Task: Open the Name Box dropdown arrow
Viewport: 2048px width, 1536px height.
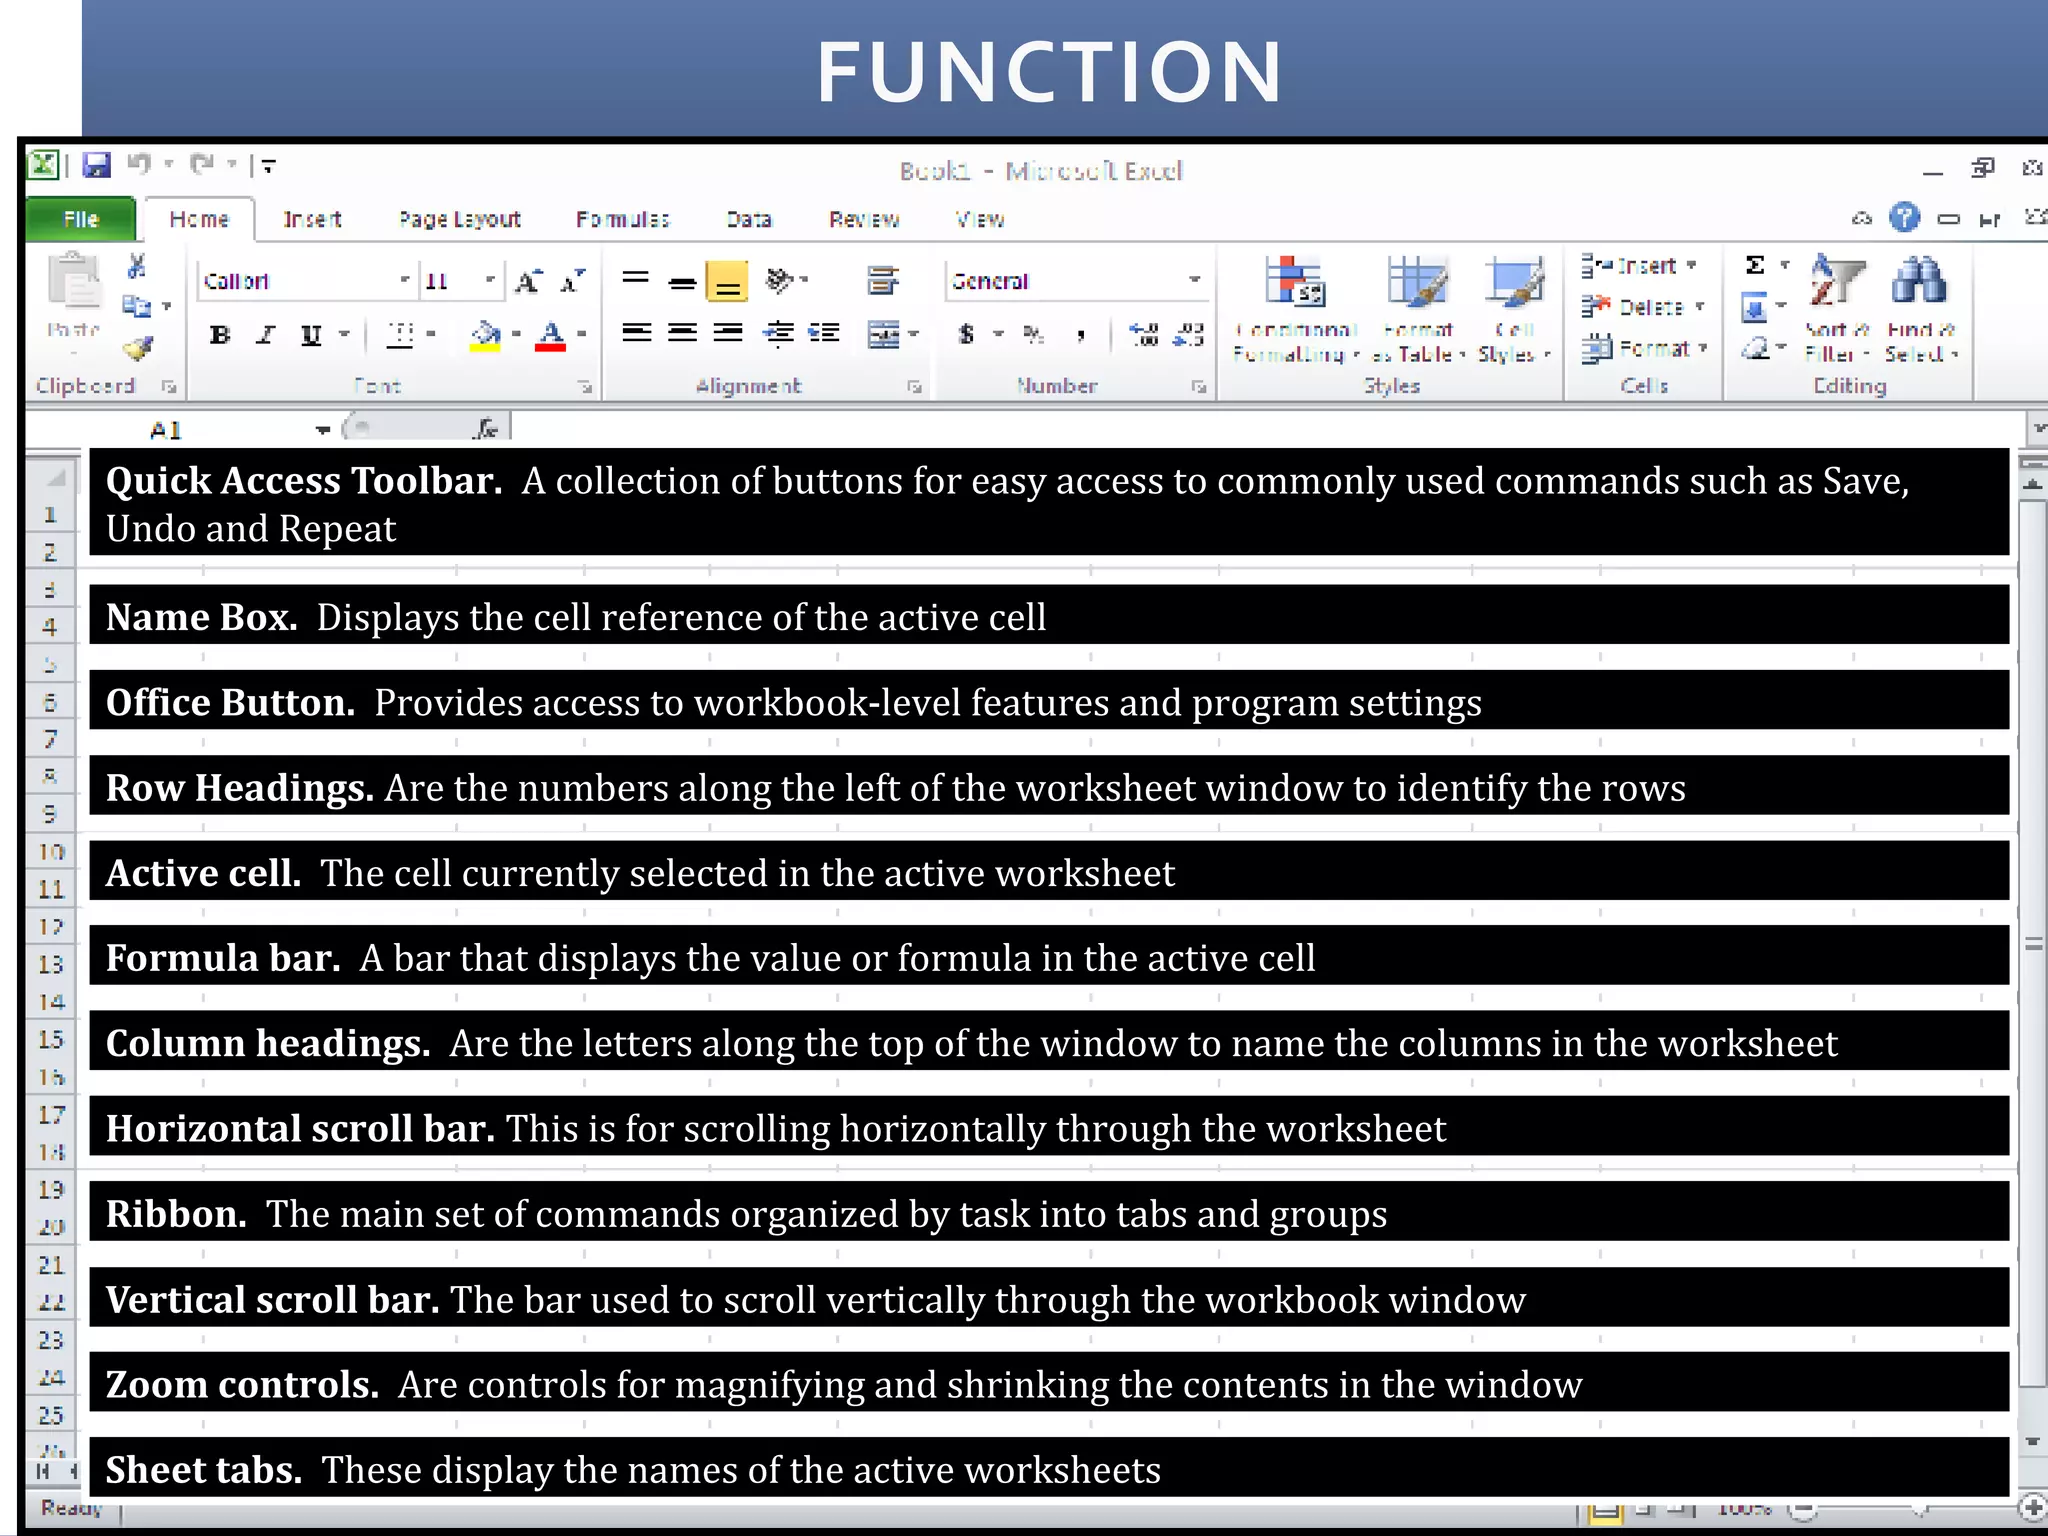Action: click(x=322, y=430)
